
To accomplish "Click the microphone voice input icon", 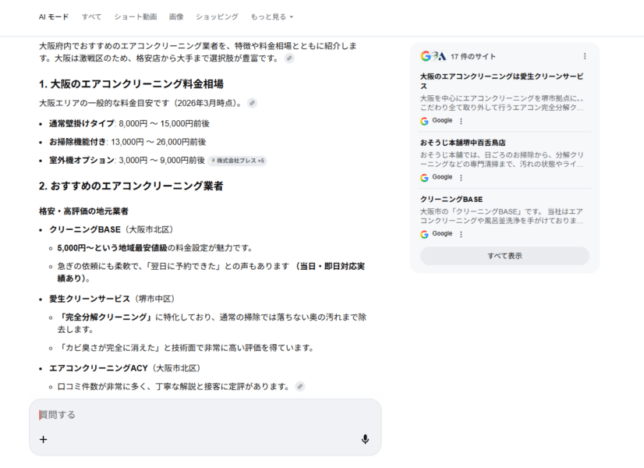I will point(365,440).
